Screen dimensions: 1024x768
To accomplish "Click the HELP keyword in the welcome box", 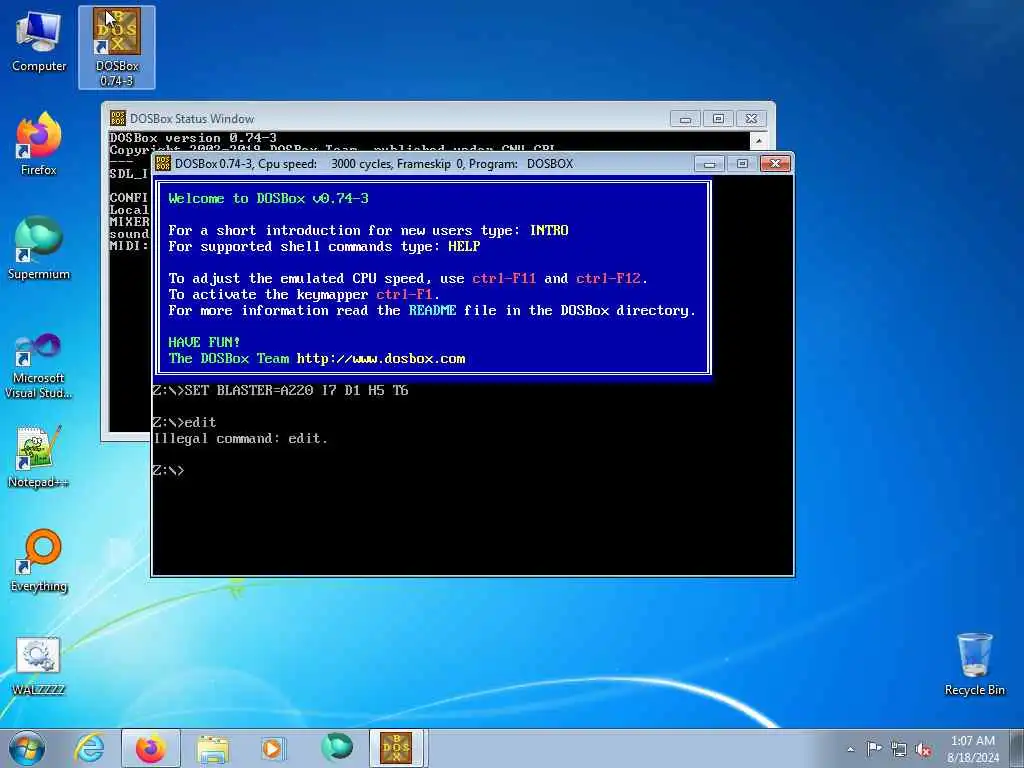I will coord(464,246).
